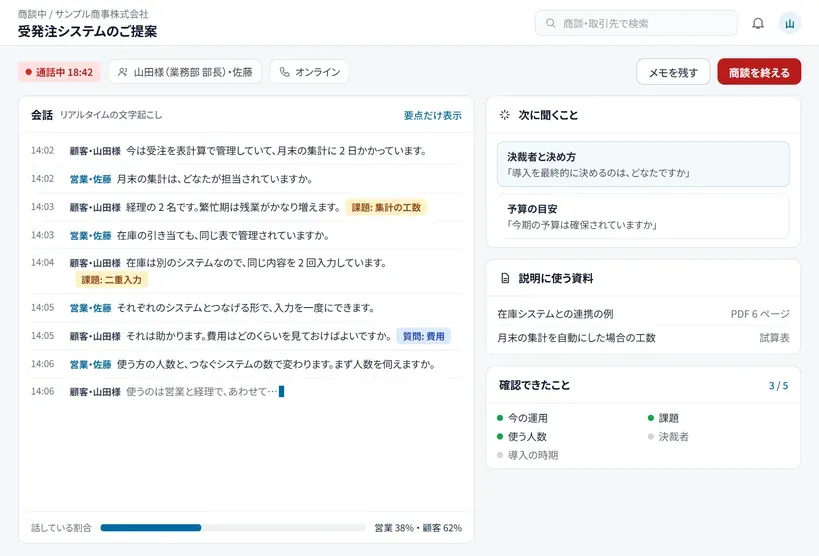Click the red recording dot in 通話中
Image resolution: width=819 pixels, height=556 pixels.
click(x=29, y=72)
